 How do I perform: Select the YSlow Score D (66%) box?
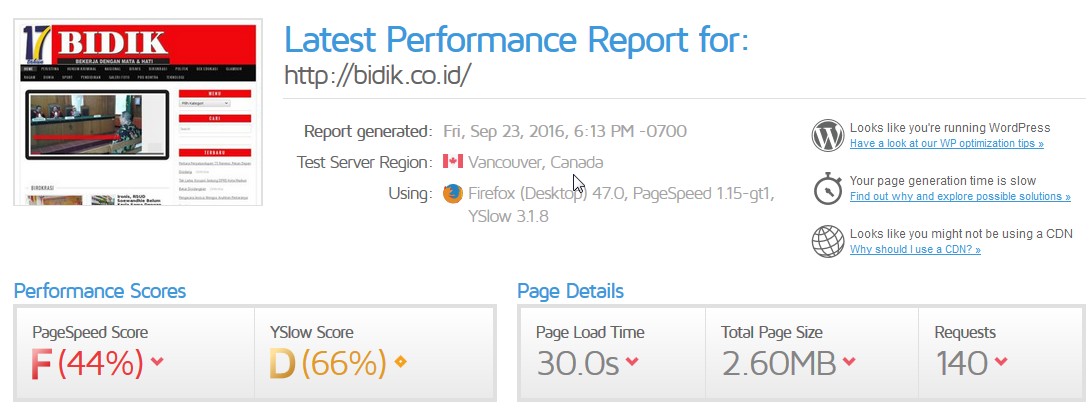click(375, 353)
